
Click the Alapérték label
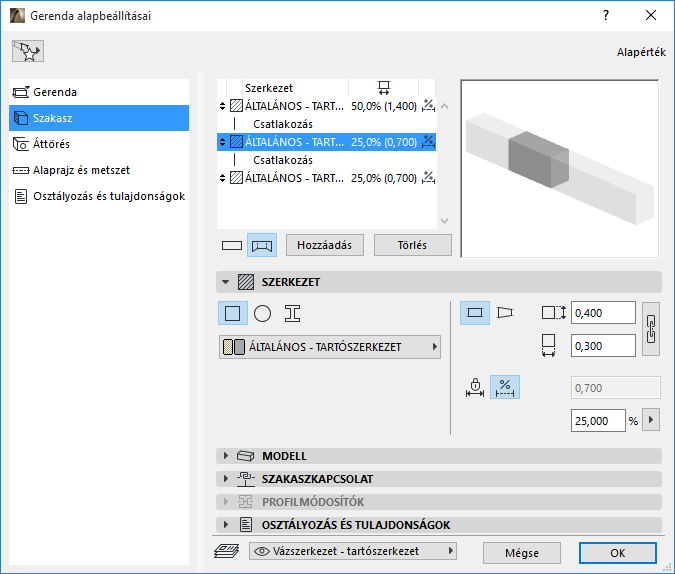[x=641, y=52]
